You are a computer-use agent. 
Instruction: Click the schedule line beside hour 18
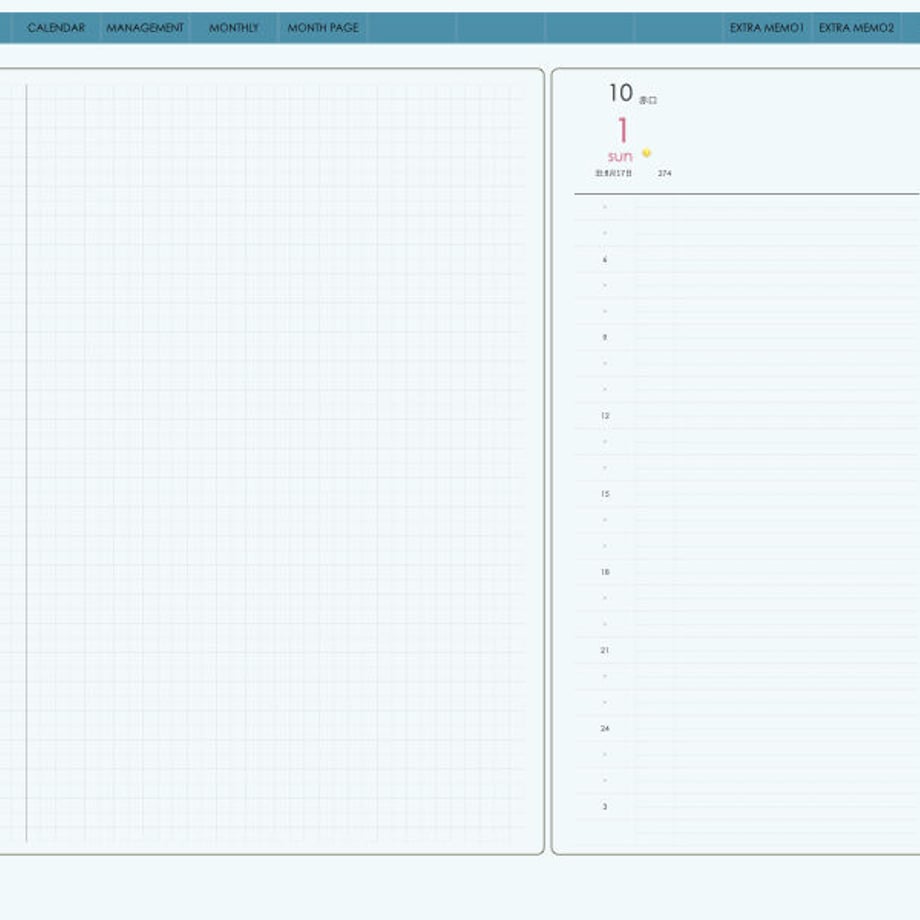point(777,572)
